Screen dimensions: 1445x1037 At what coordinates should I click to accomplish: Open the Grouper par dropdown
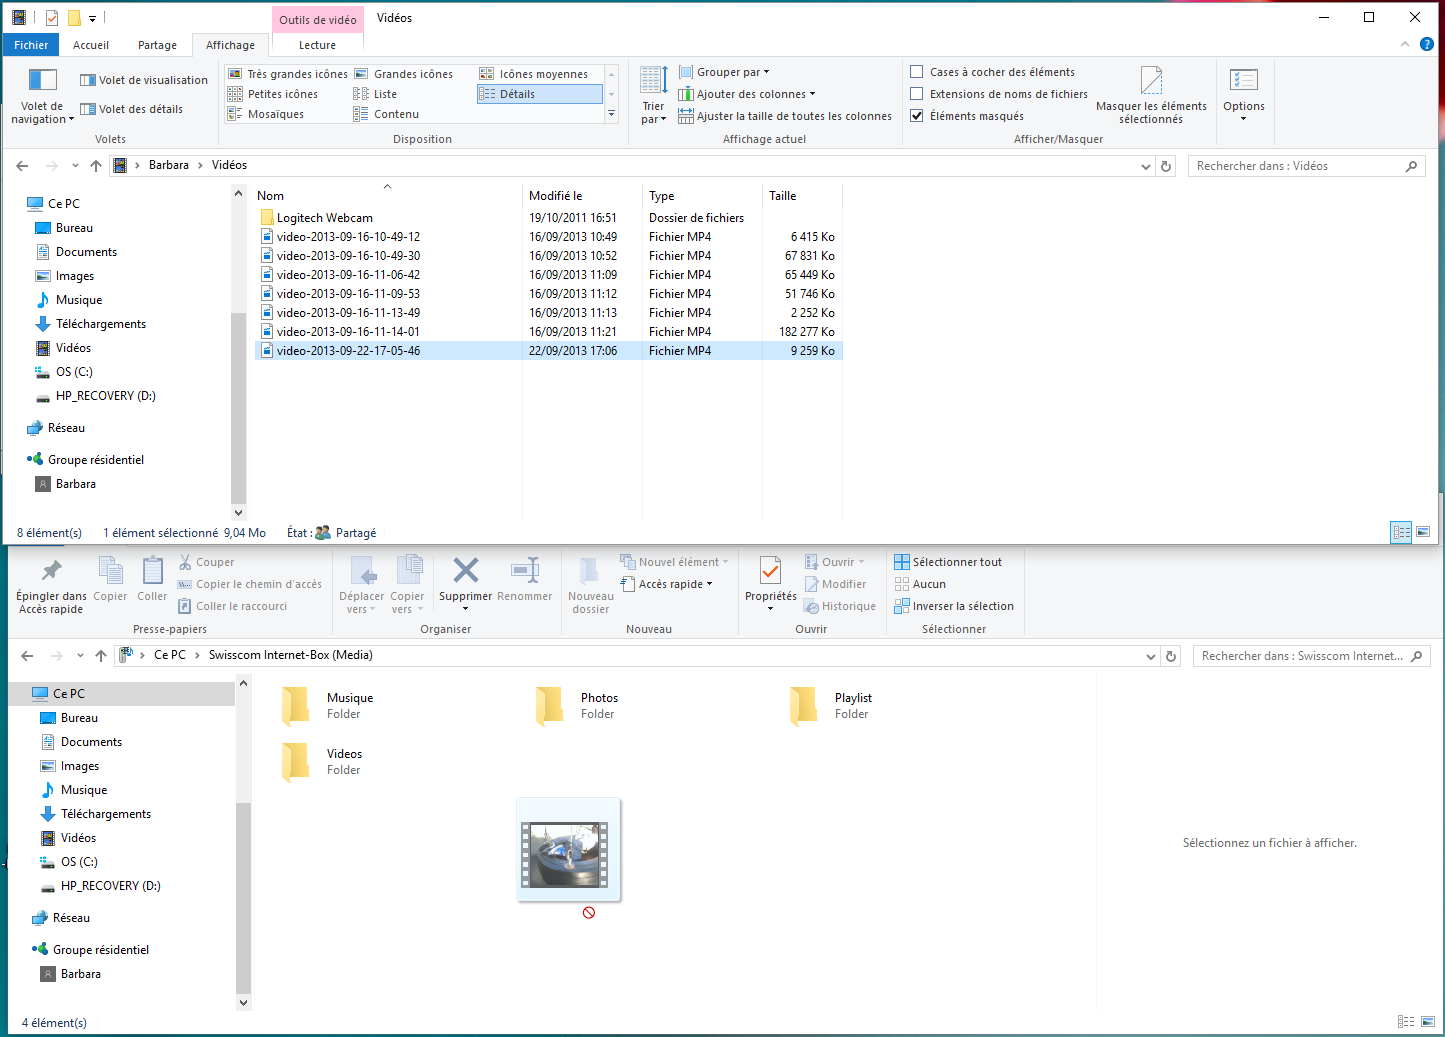point(724,71)
